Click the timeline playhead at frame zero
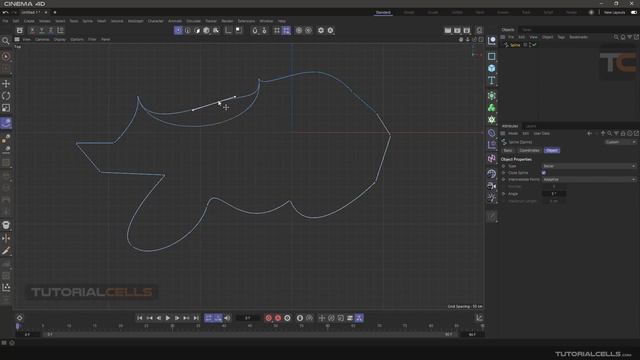The width and height of the screenshot is (640, 360). pos(18,326)
